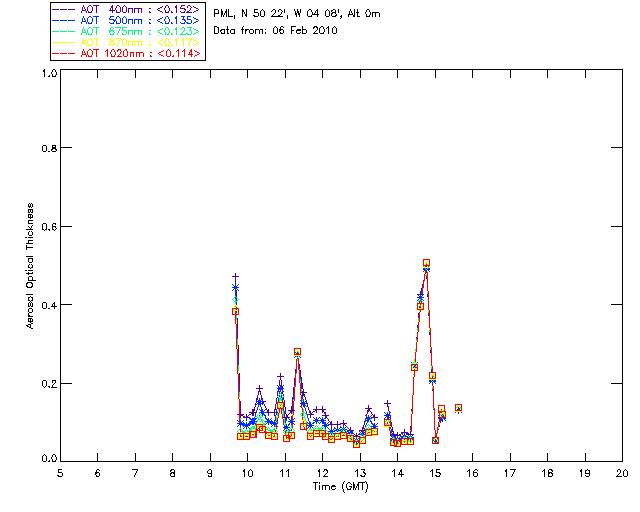The width and height of the screenshot is (640, 512).
Task: Click the x-axis label 20
Action: coord(622,474)
